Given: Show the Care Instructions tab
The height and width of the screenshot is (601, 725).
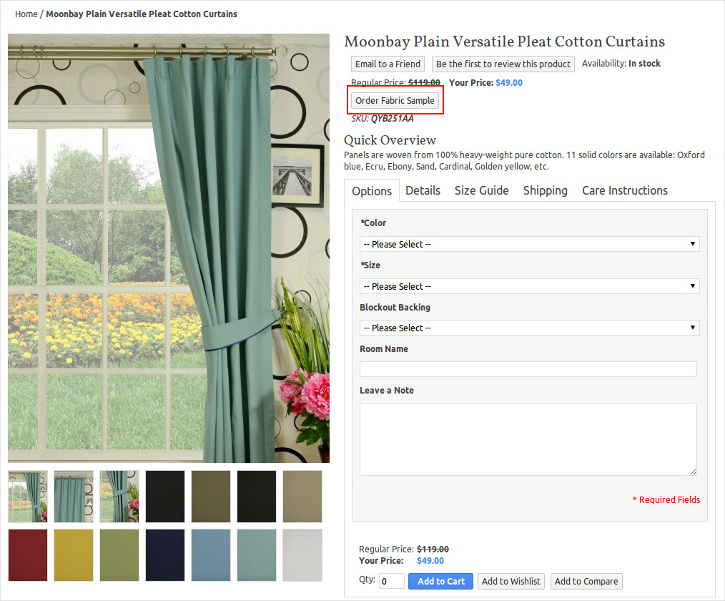Looking at the screenshot, I should point(625,190).
